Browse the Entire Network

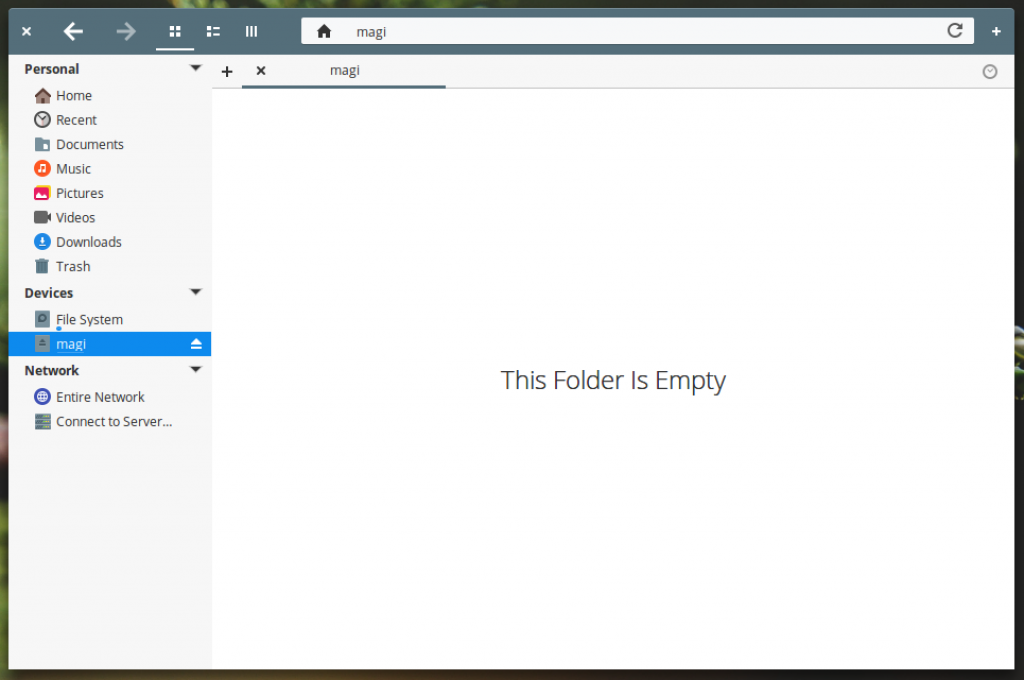98,396
